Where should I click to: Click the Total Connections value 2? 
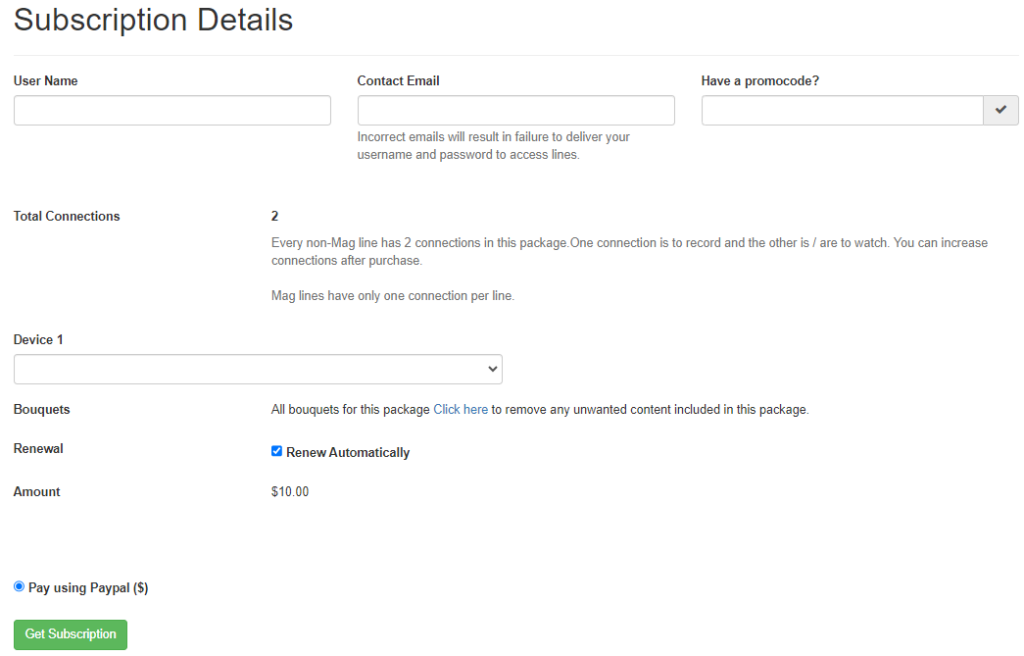[x=275, y=216]
